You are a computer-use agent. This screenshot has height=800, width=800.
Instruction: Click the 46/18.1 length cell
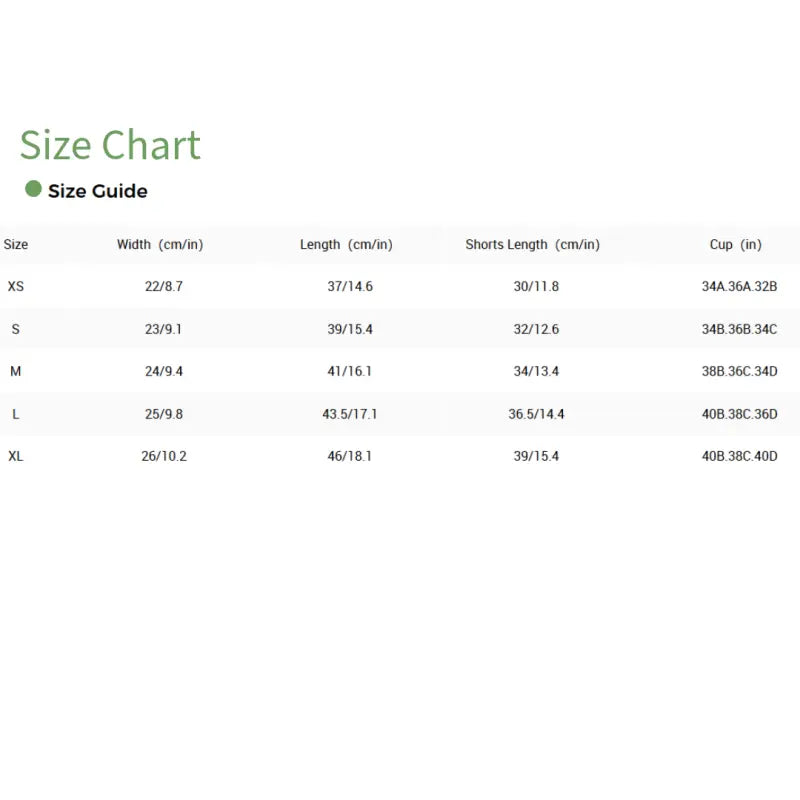pyautogui.click(x=350, y=456)
